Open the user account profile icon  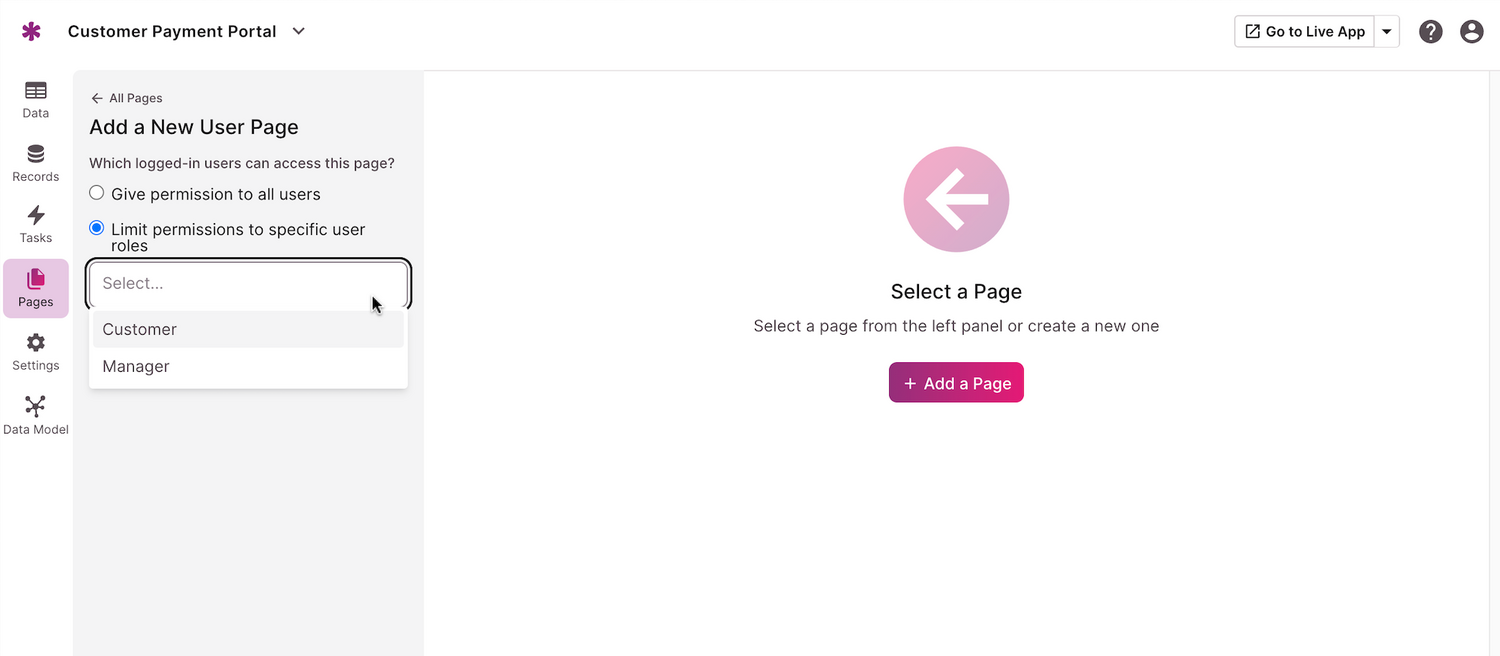[1472, 32]
